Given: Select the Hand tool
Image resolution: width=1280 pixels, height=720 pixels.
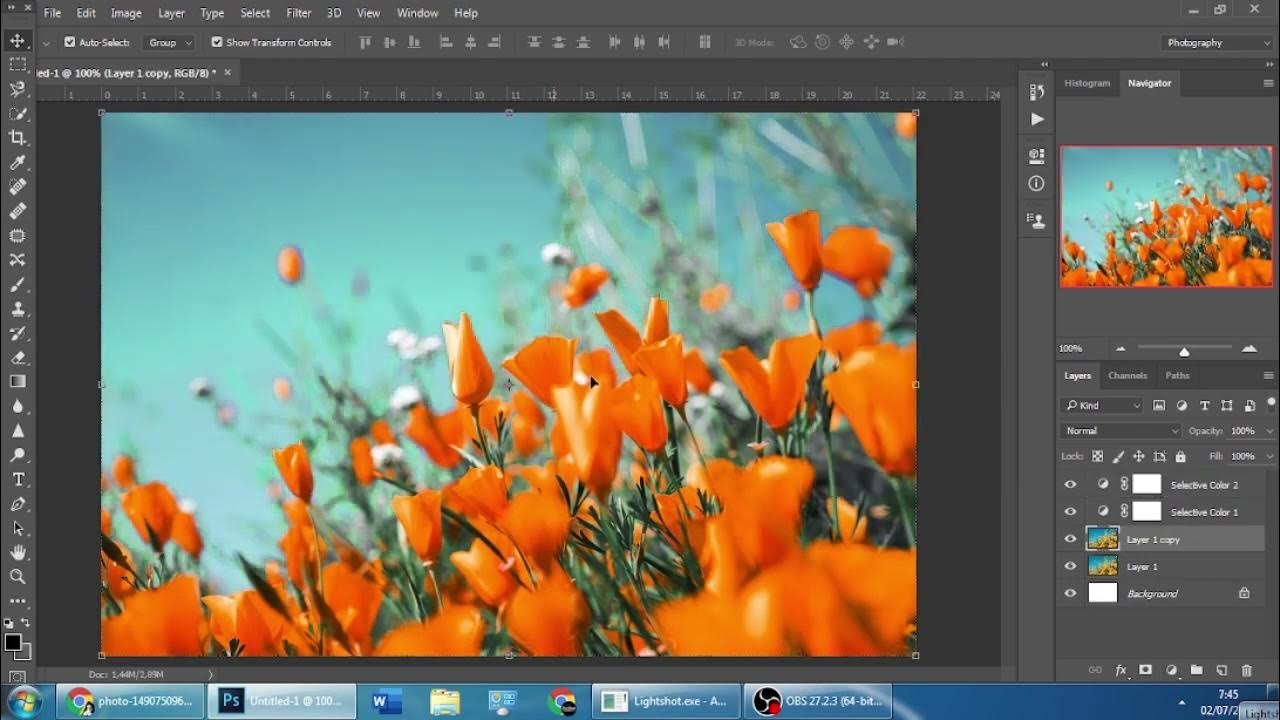Looking at the screenshot, I should tap(17, 552).
